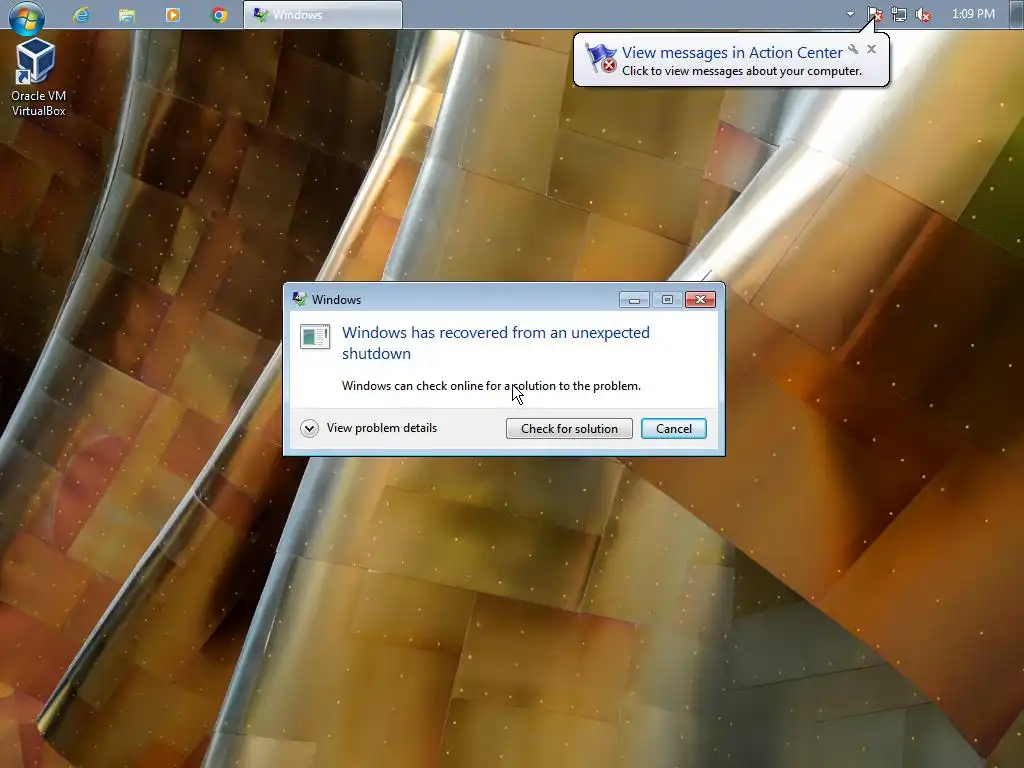Expand View problem details chevron

[310, 428]
